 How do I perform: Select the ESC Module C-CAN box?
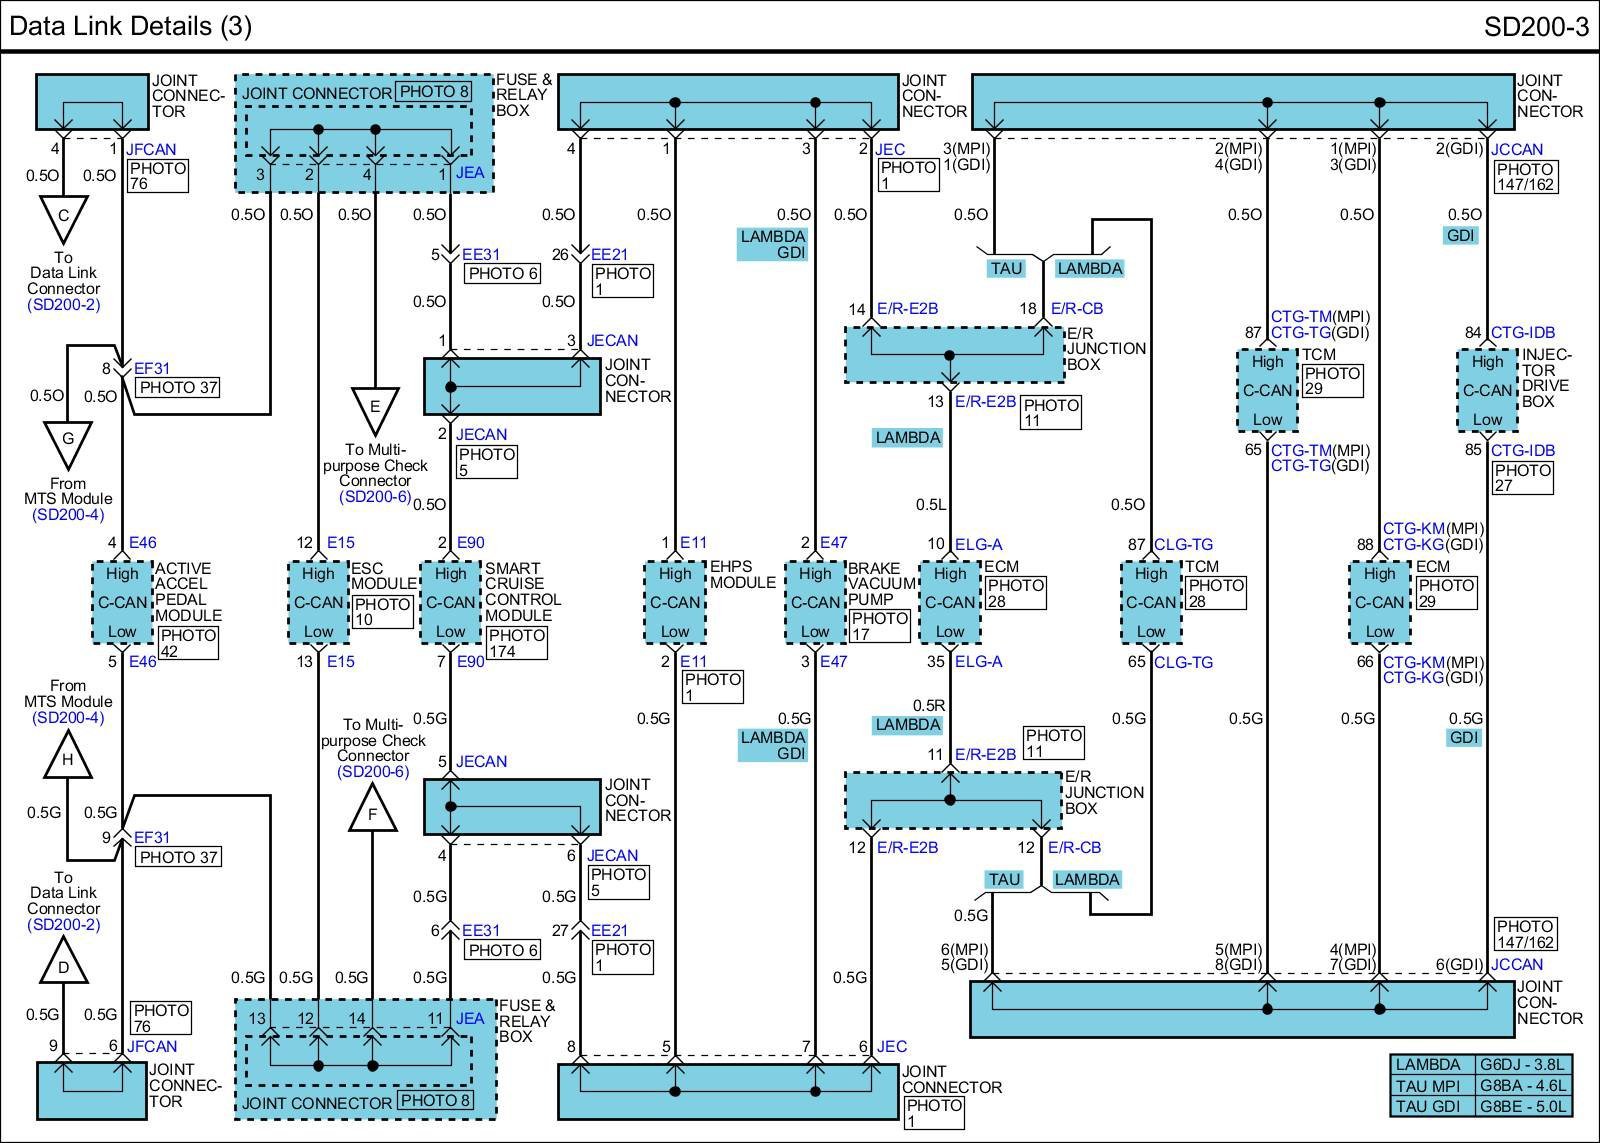pyautogui.click(x=318, y=602)
